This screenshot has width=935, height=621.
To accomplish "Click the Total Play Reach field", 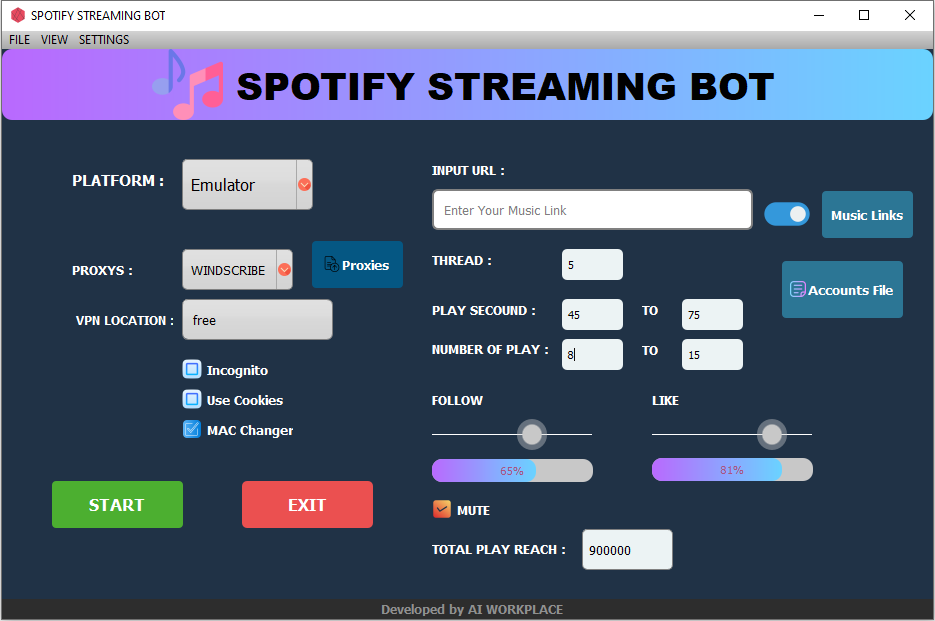I will (627, 549).
